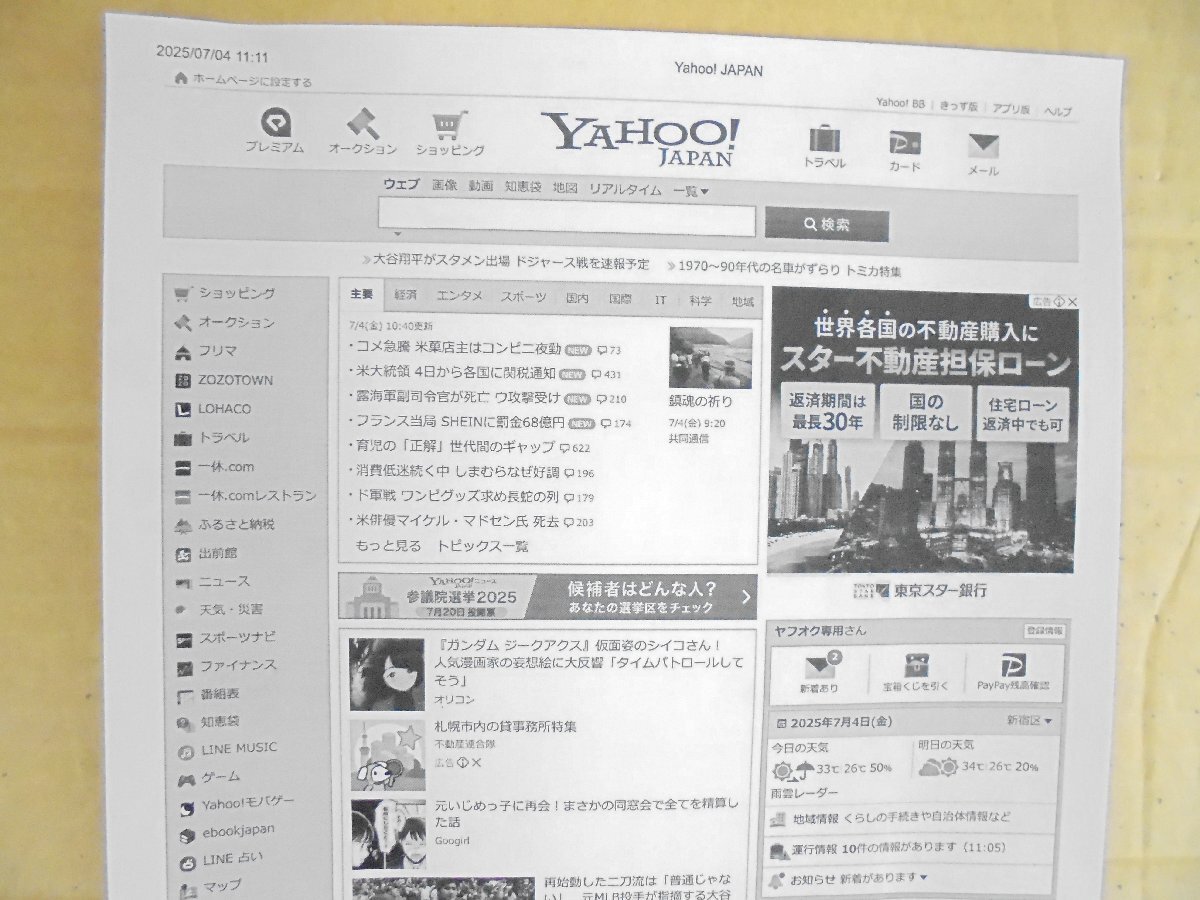This screenshot has width=1200, height=900.
Task: Click sidebar 一休.com icon
Action: tap(182, 467)
